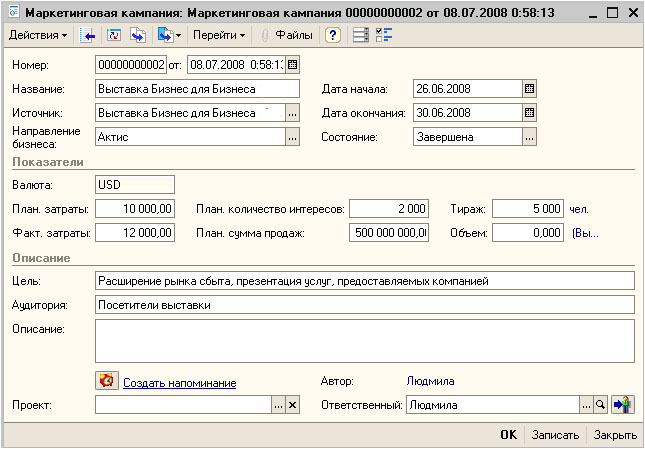The image size is (645, 449).
Task: Click the checklist settings toolbar icon
Action: tap(384, 35)
